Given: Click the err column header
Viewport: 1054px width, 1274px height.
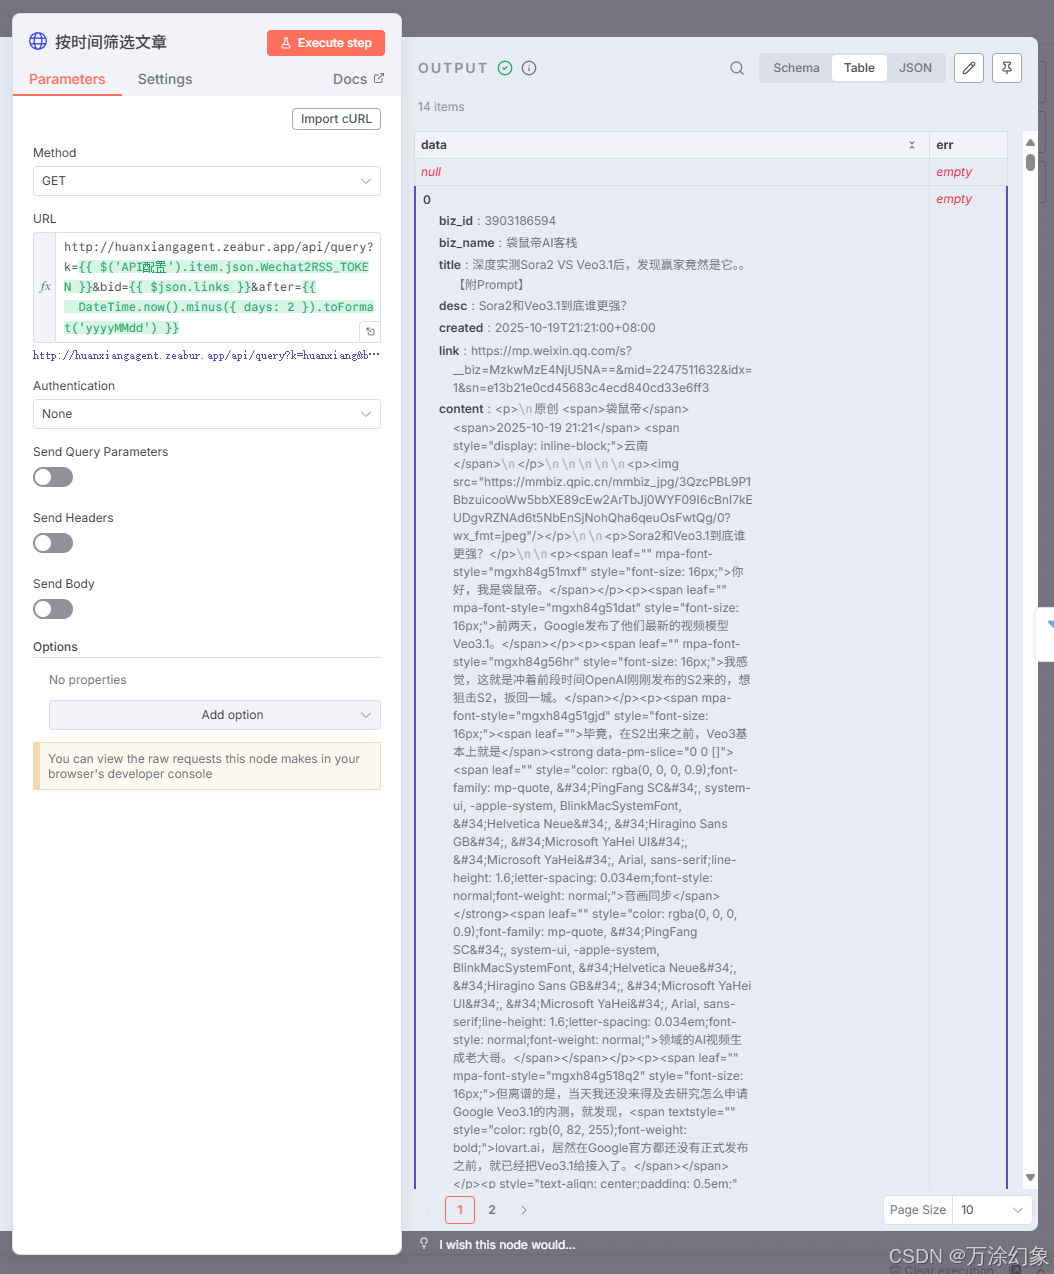Looking at the screenshot, I should (968, 145).
